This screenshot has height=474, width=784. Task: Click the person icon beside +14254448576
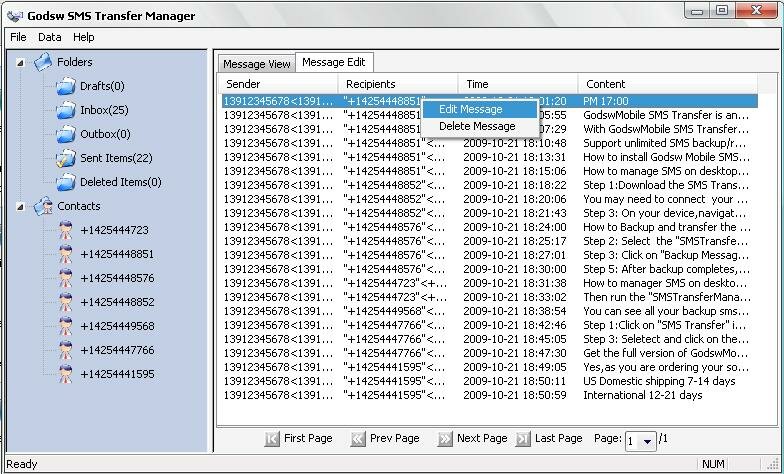[66, 278]
